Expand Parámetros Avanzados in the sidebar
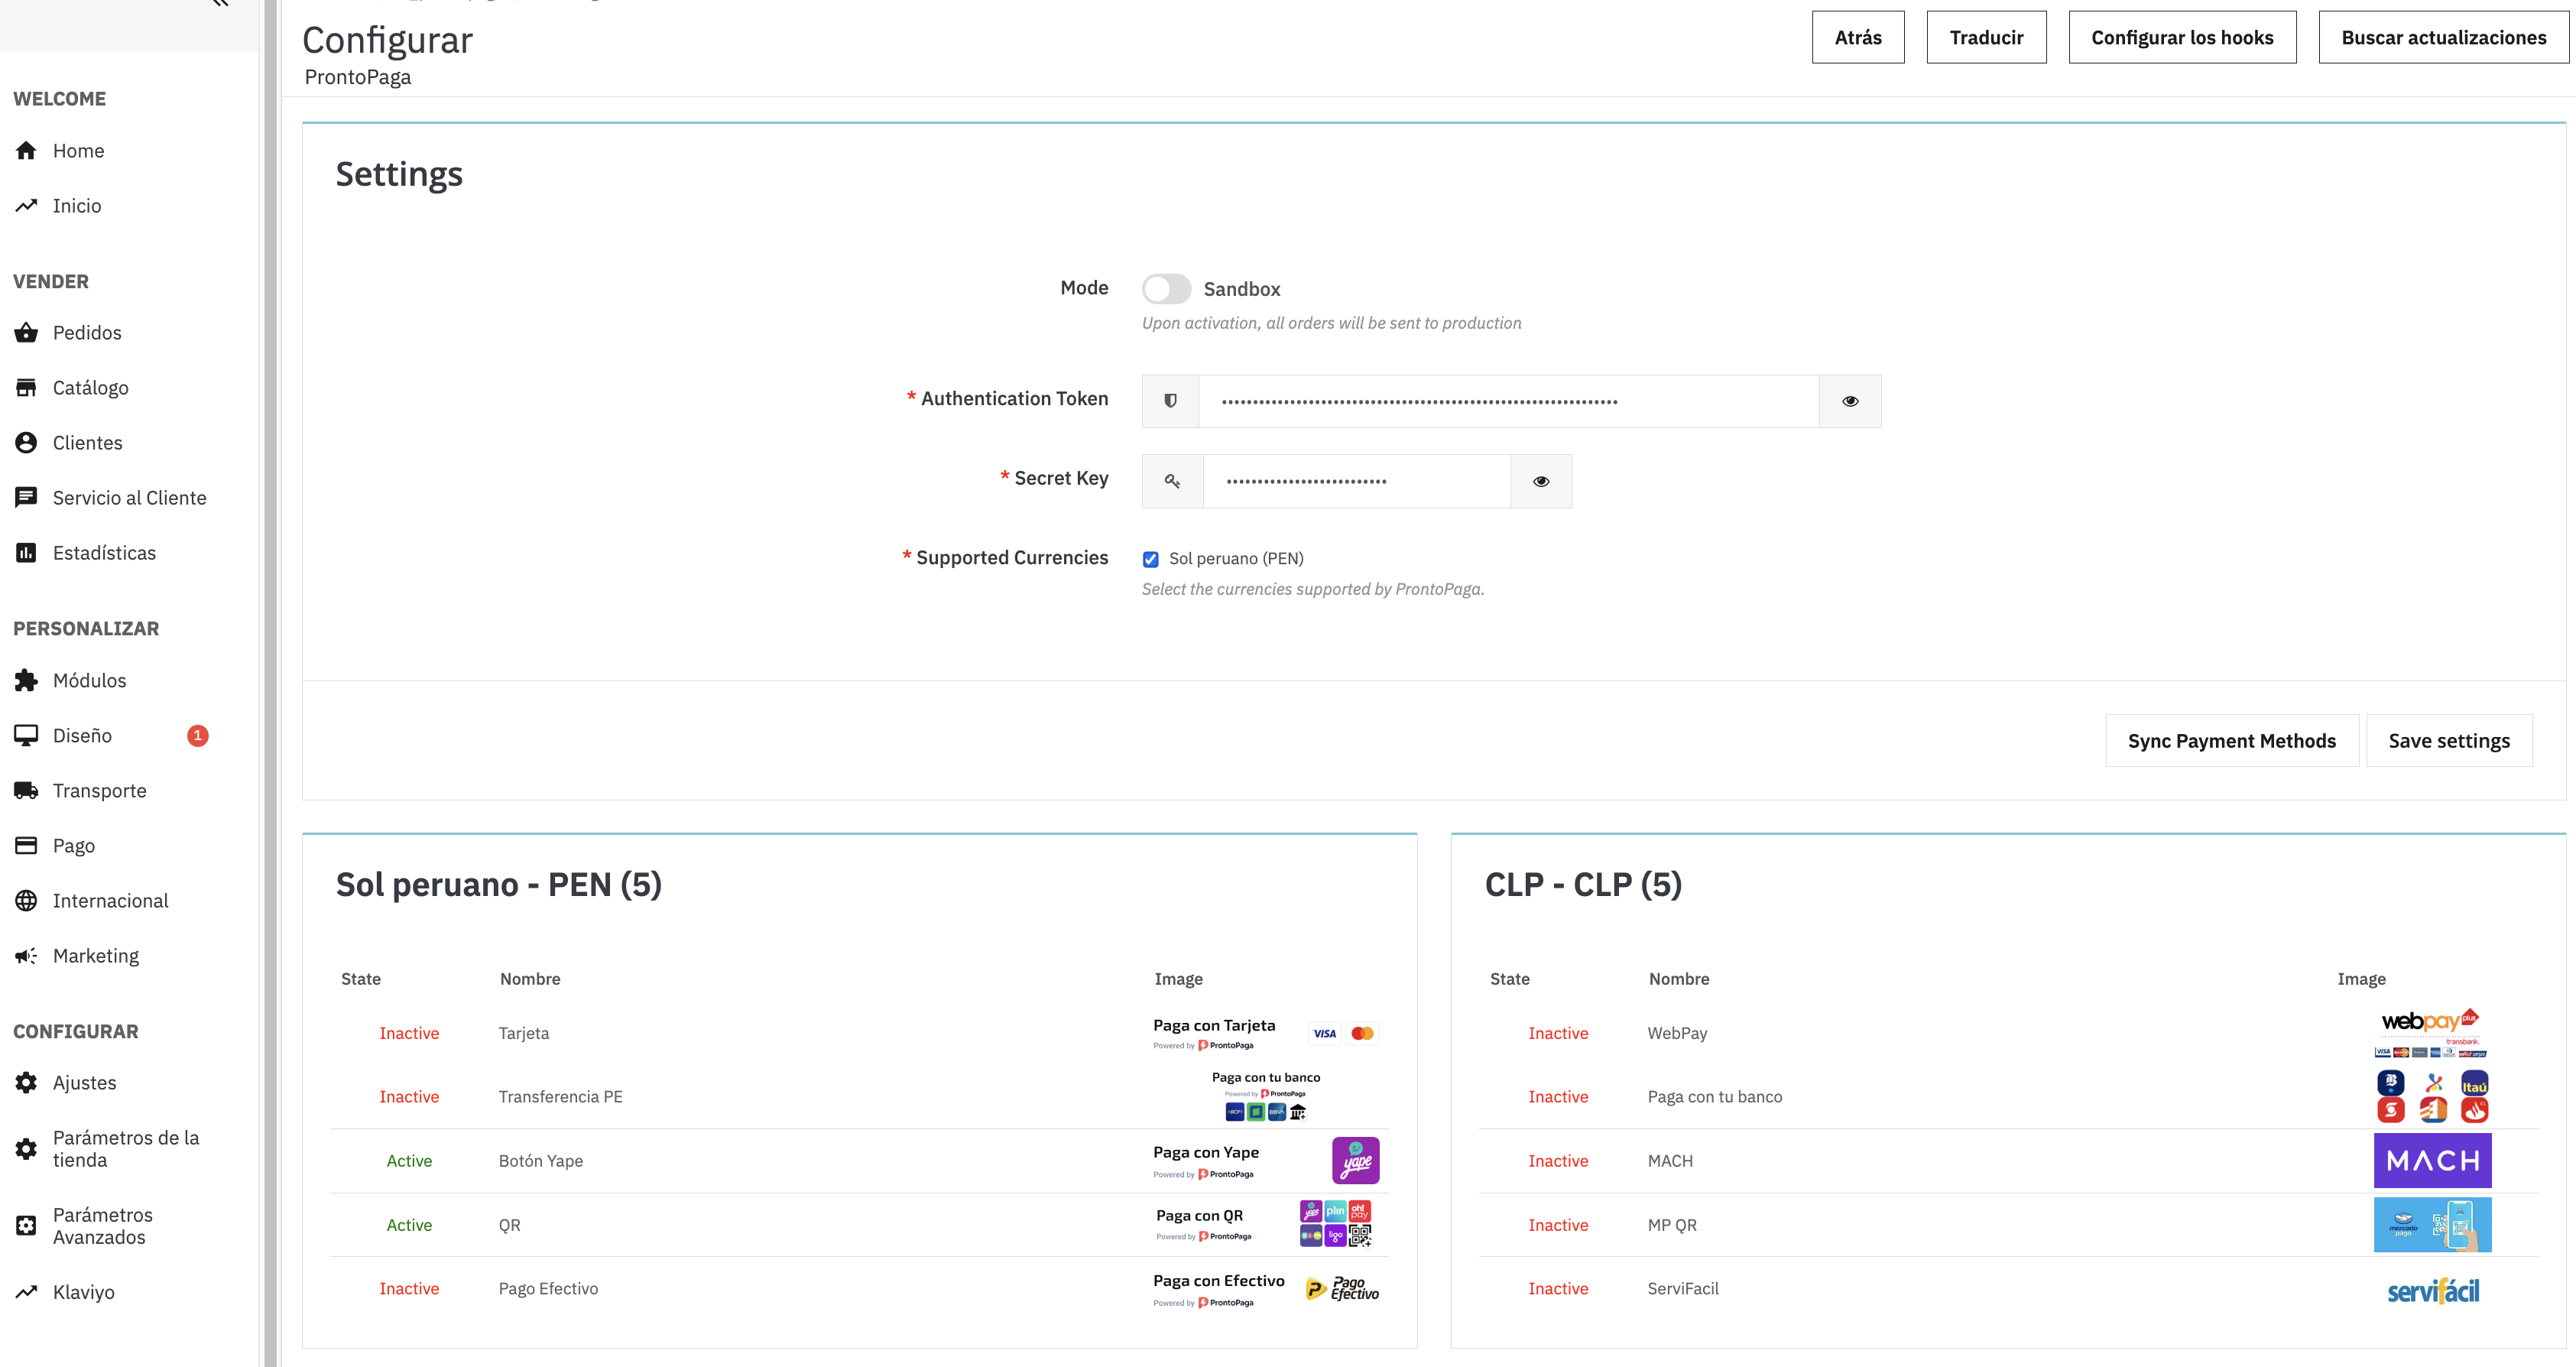Screen dimensions: 2576x1367 point(102,1226)
